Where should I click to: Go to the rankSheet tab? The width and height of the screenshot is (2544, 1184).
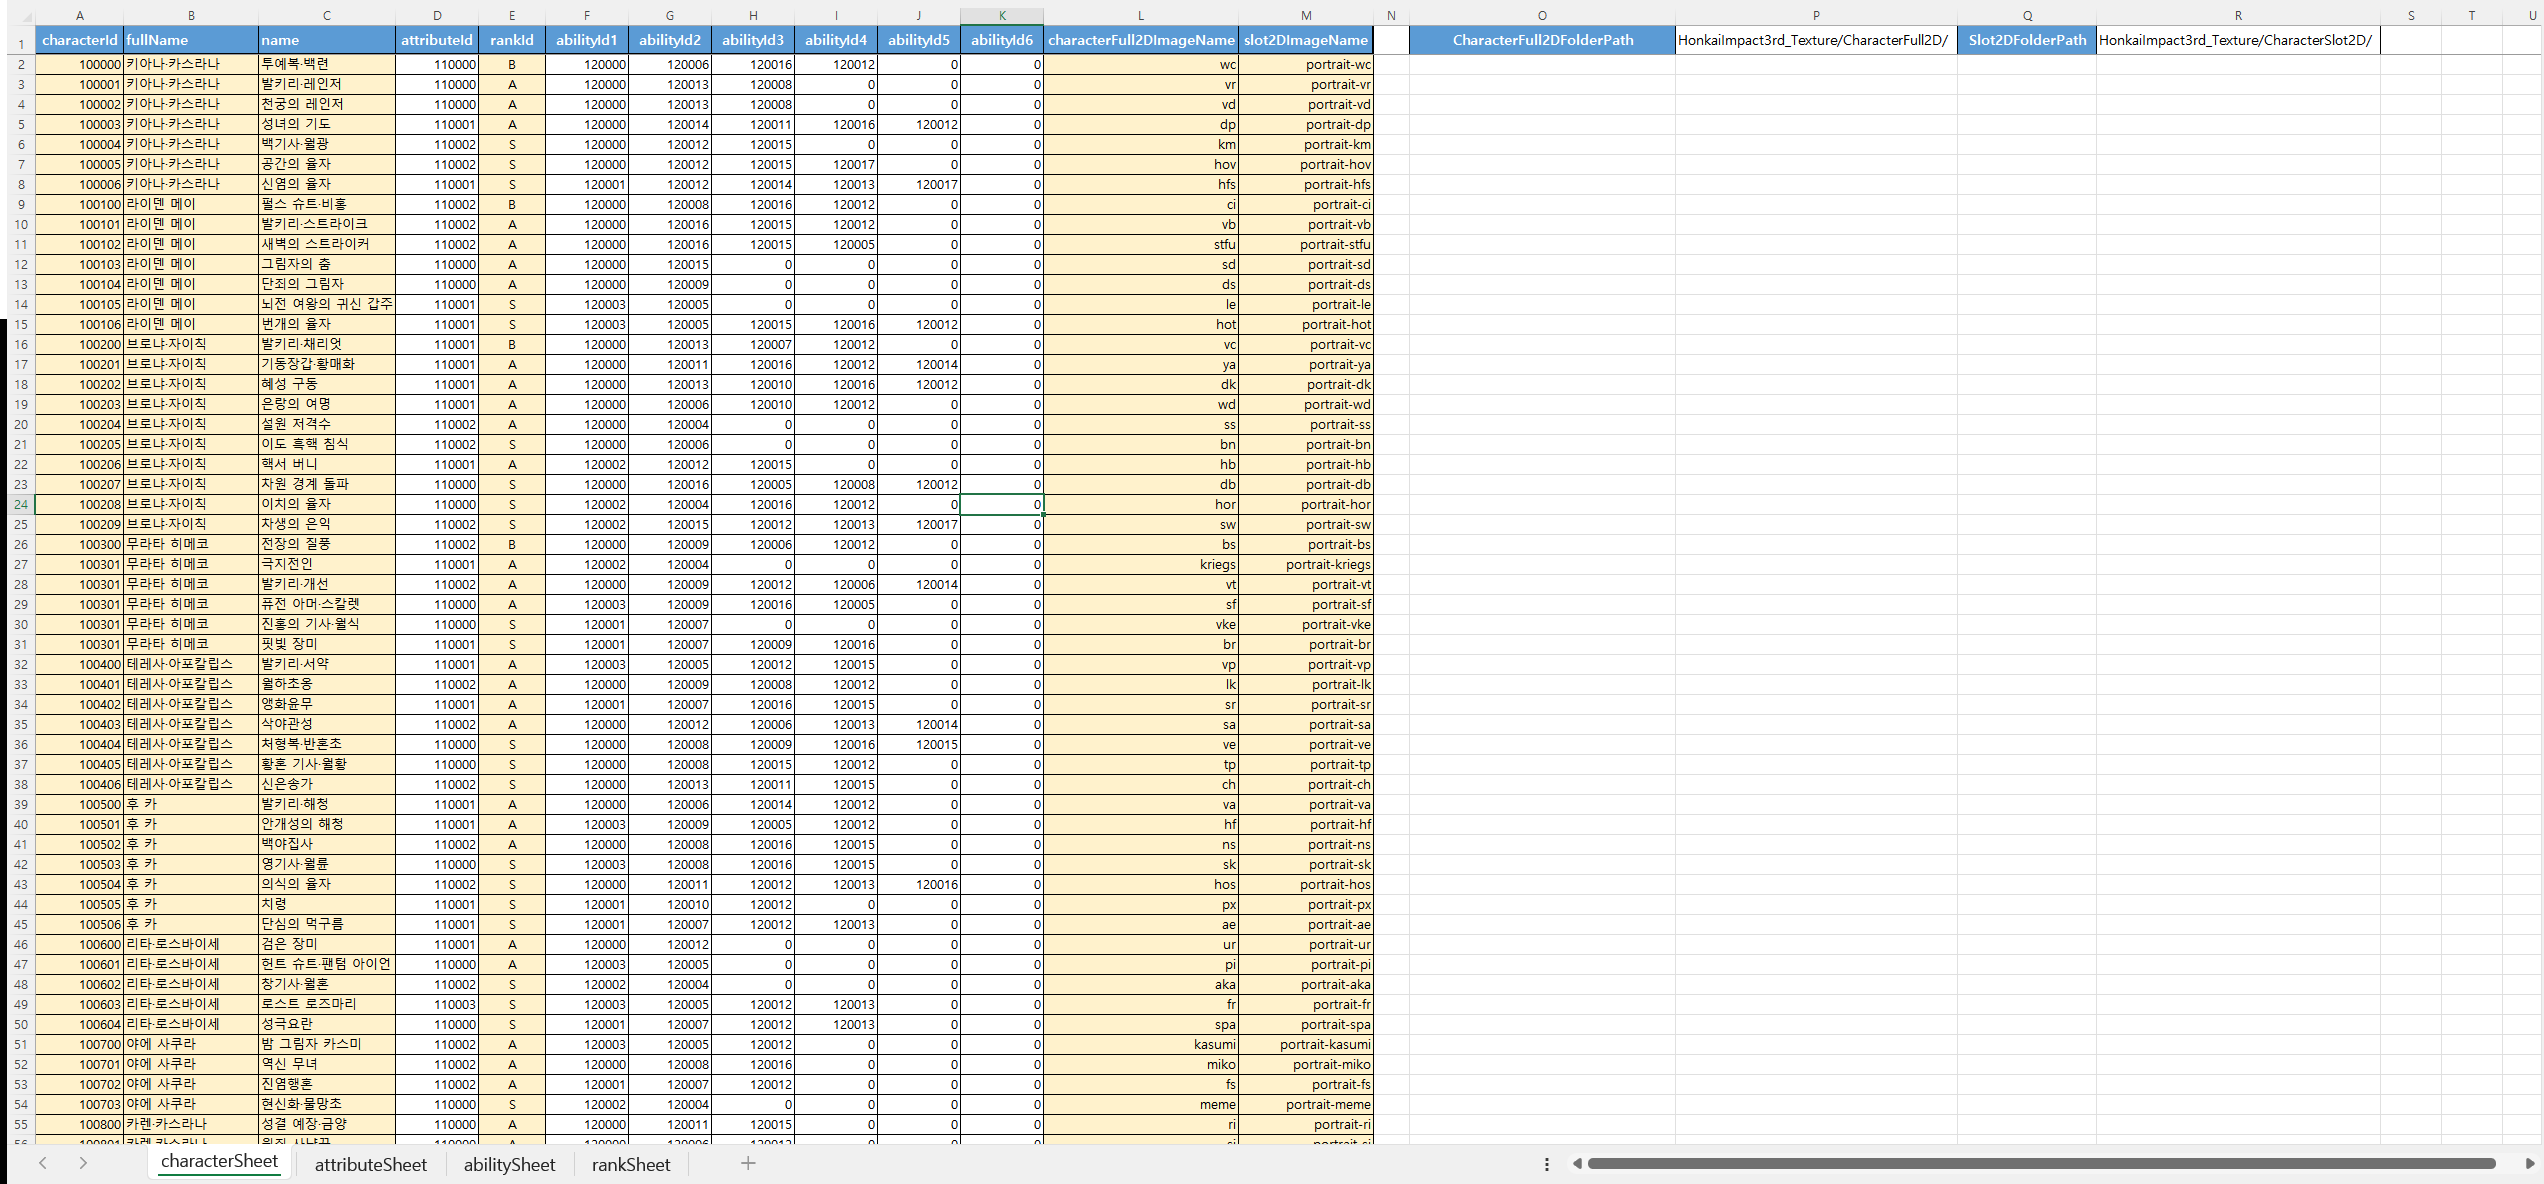pos(631,1164)
